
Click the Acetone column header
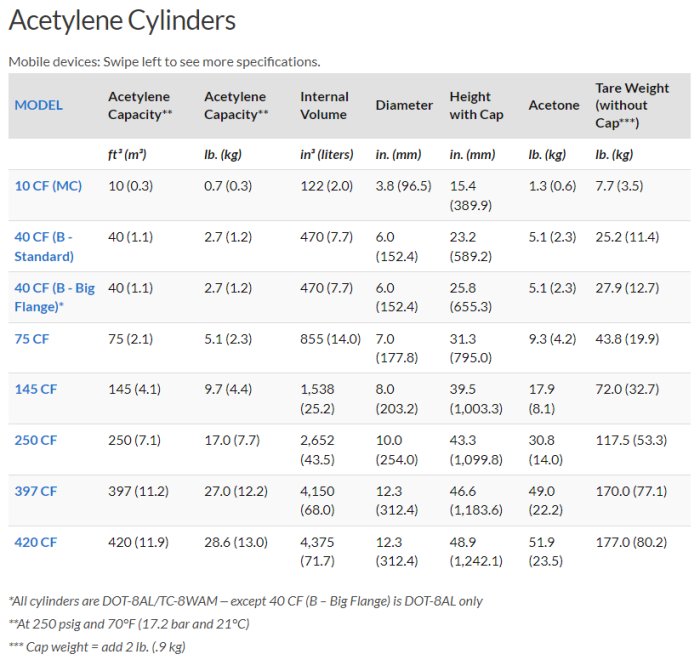[x=553, y=105]
